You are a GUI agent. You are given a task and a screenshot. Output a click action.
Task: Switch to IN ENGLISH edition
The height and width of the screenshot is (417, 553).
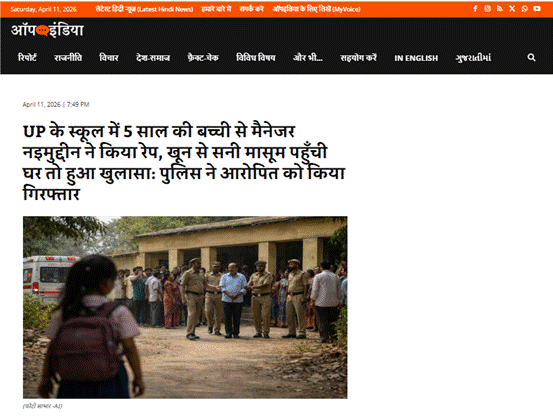(416, 58)
